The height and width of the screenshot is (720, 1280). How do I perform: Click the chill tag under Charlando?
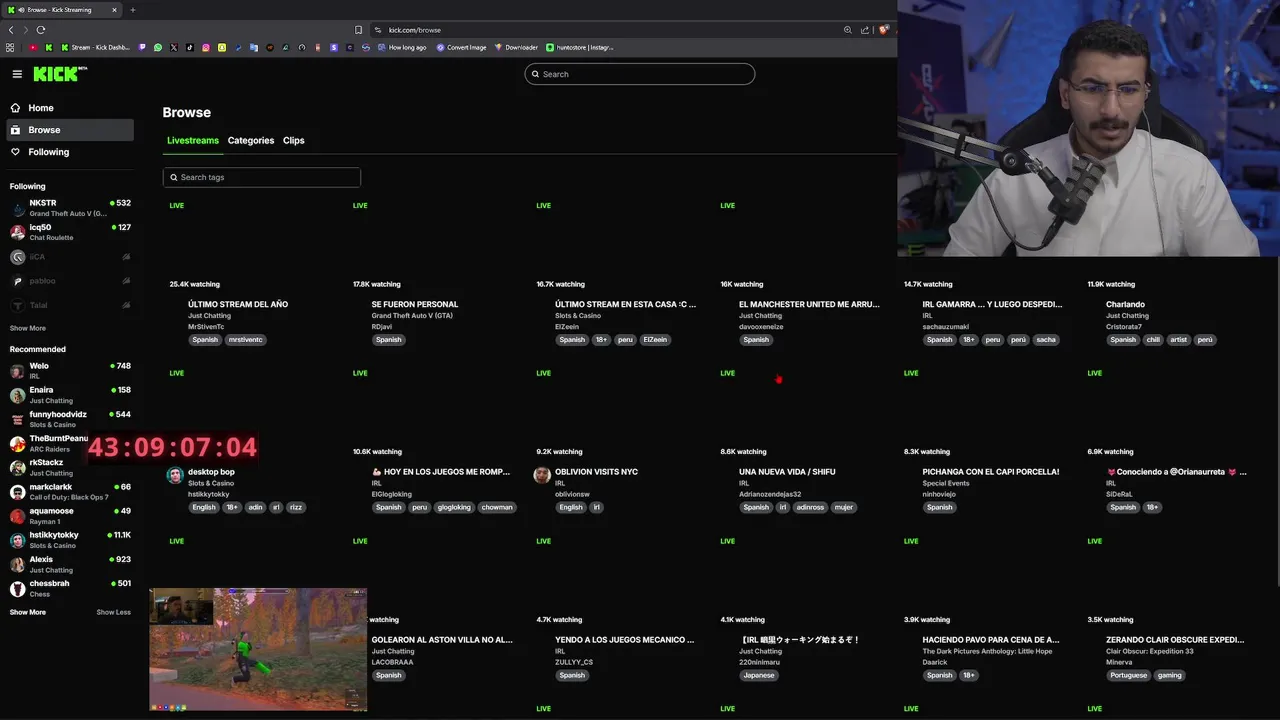pos(1153,340)
